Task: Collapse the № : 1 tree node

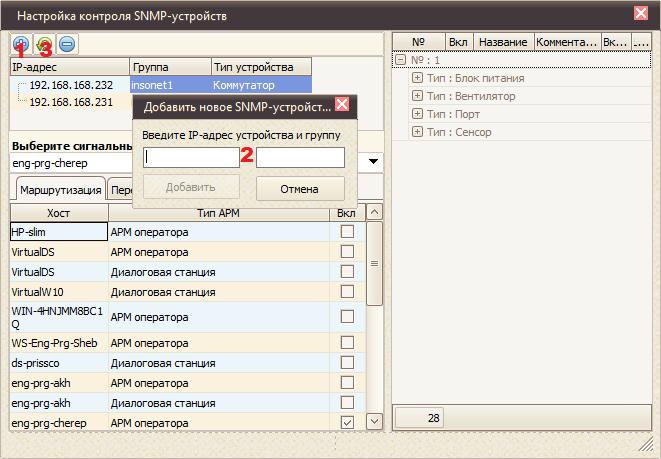Action: tap(400, 60)
